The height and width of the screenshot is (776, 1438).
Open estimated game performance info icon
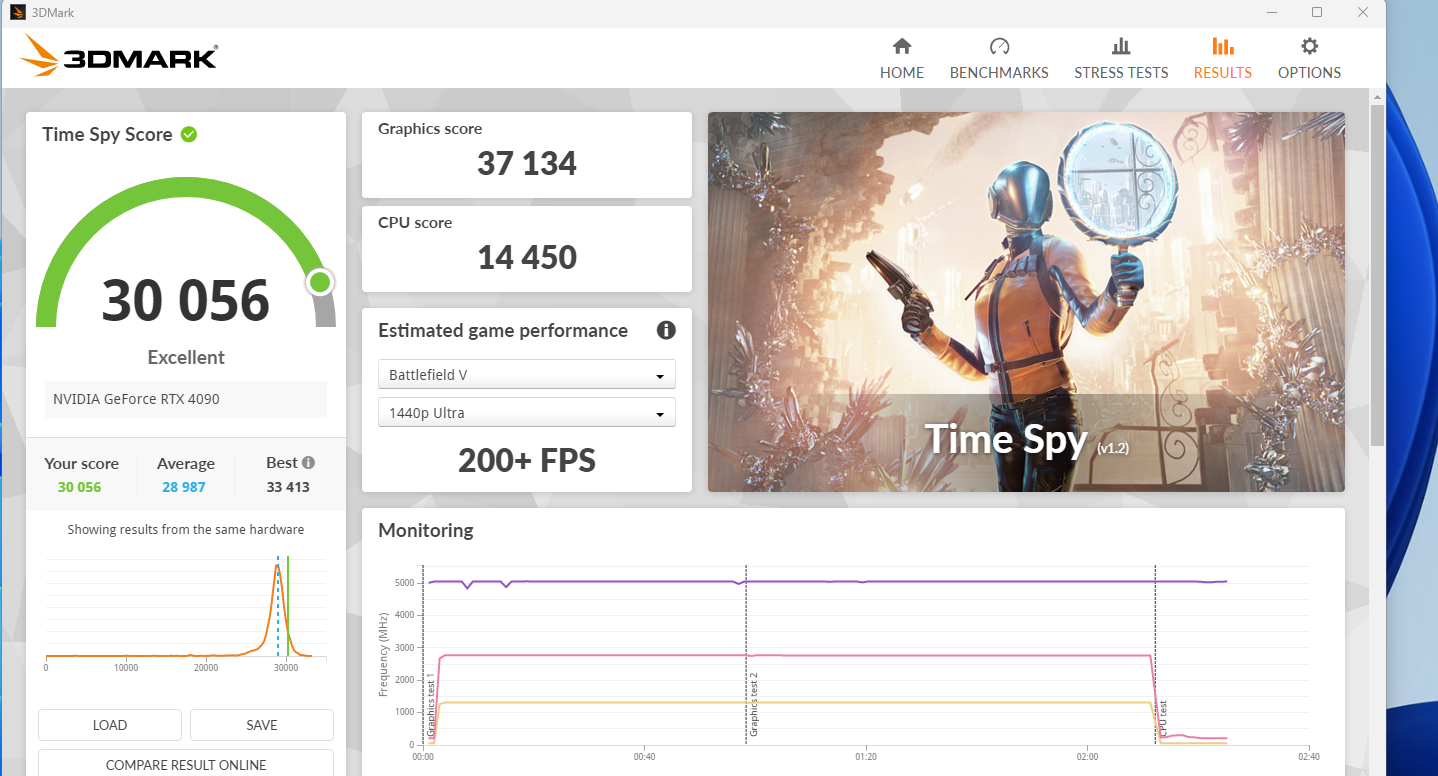[x=666, y=330]
